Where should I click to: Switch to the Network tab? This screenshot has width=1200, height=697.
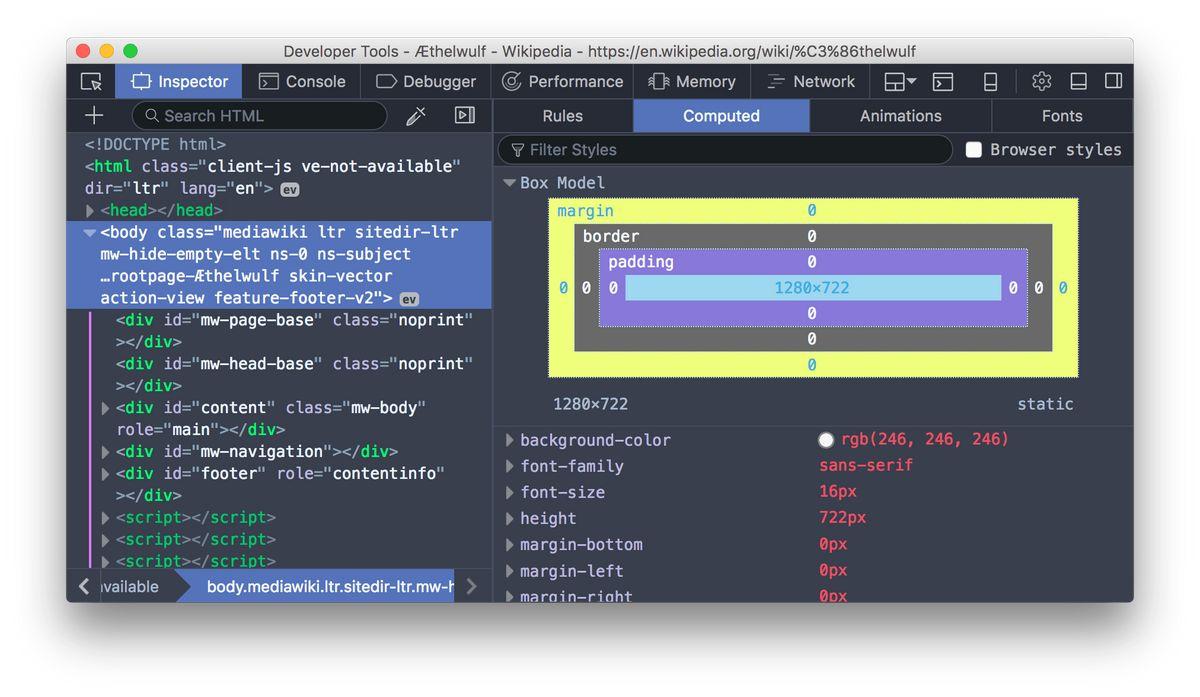[x=811, y=82]
